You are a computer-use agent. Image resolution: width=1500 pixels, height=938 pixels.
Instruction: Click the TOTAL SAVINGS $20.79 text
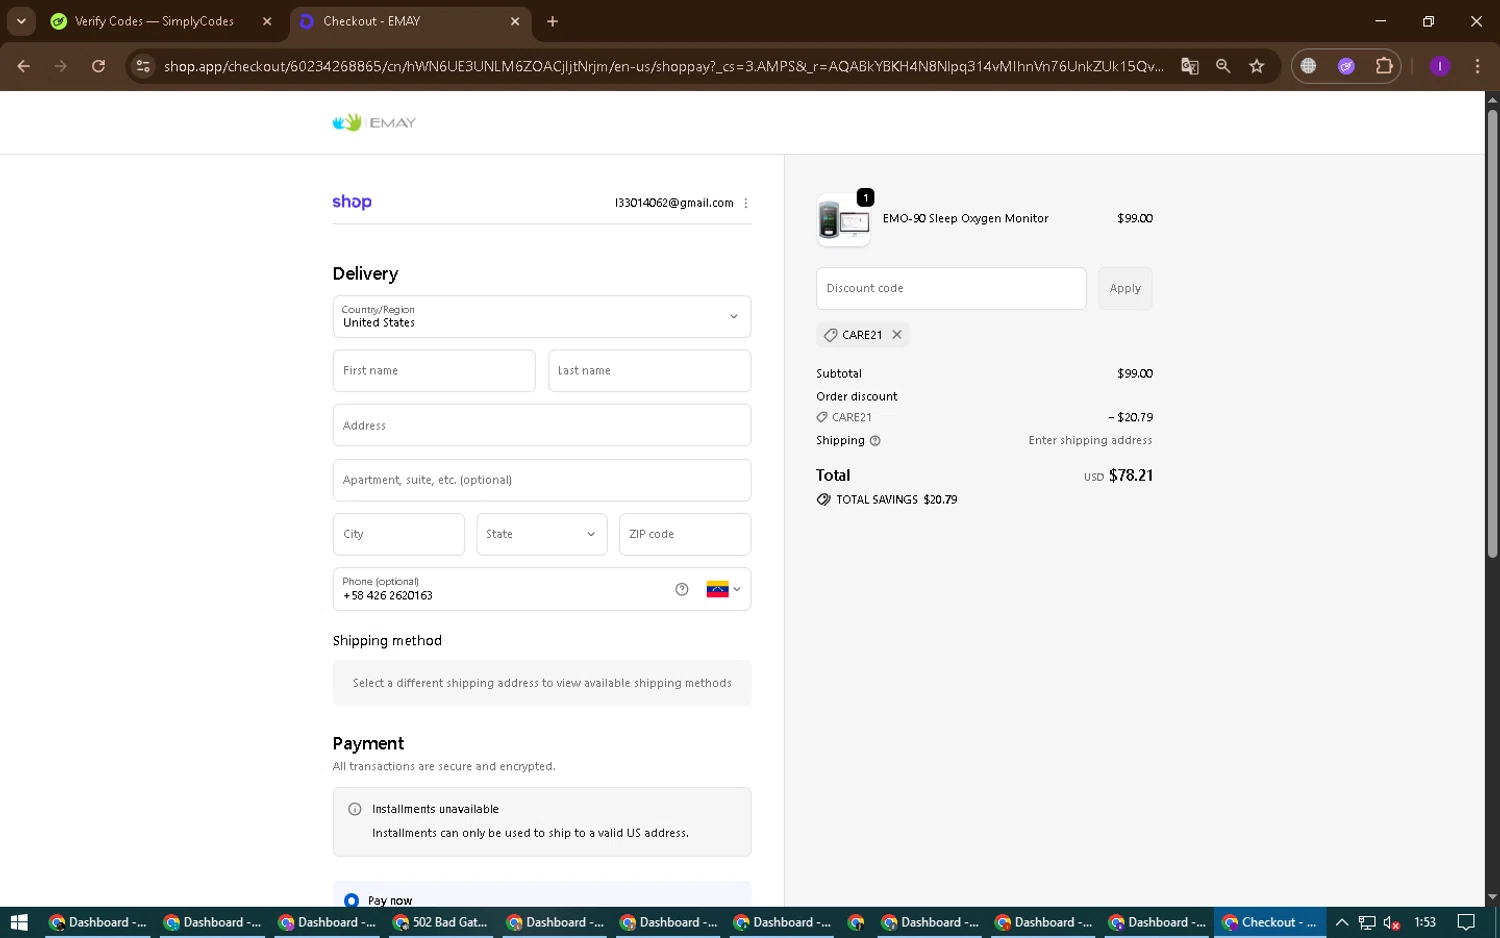(896, 500)
